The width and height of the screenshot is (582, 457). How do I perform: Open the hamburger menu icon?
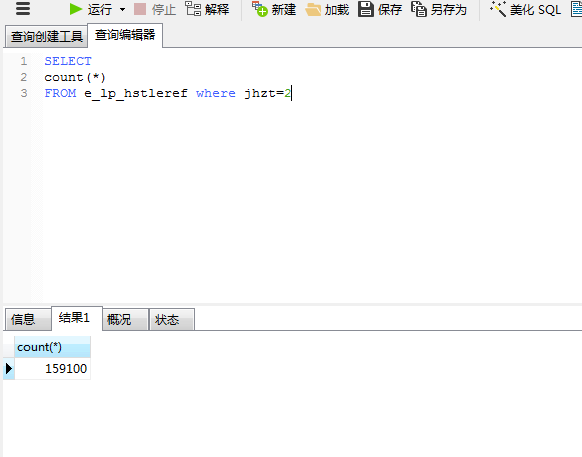click(23, 9)
